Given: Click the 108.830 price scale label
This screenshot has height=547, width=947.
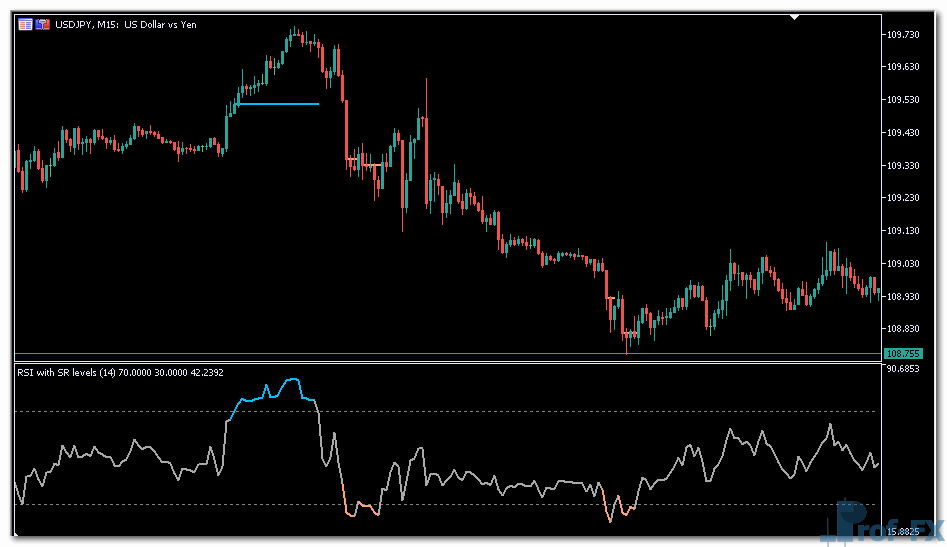Looking at the screenshot, I should [x=903, y=329].
